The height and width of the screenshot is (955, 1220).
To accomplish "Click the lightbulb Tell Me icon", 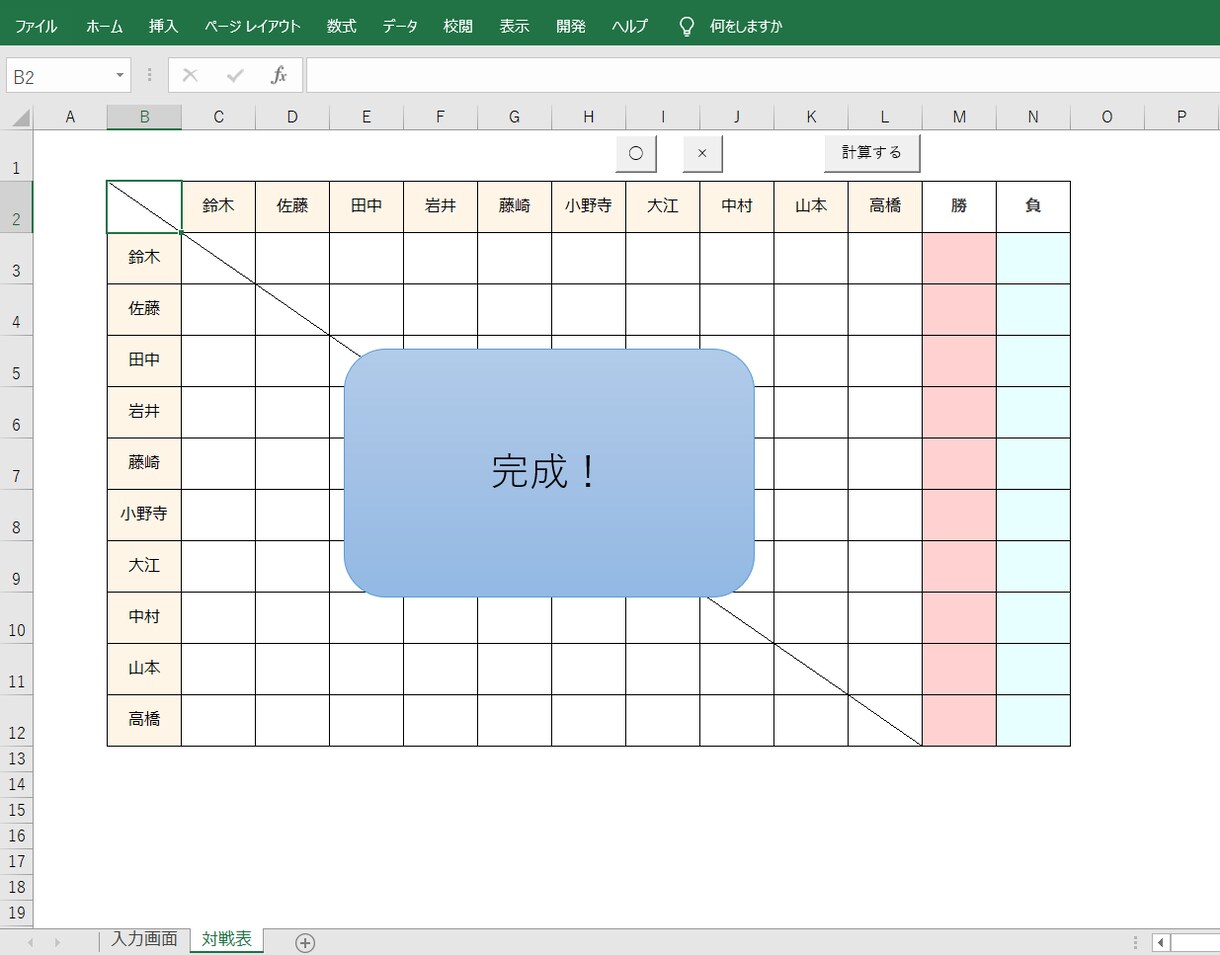I will point(686,27).
